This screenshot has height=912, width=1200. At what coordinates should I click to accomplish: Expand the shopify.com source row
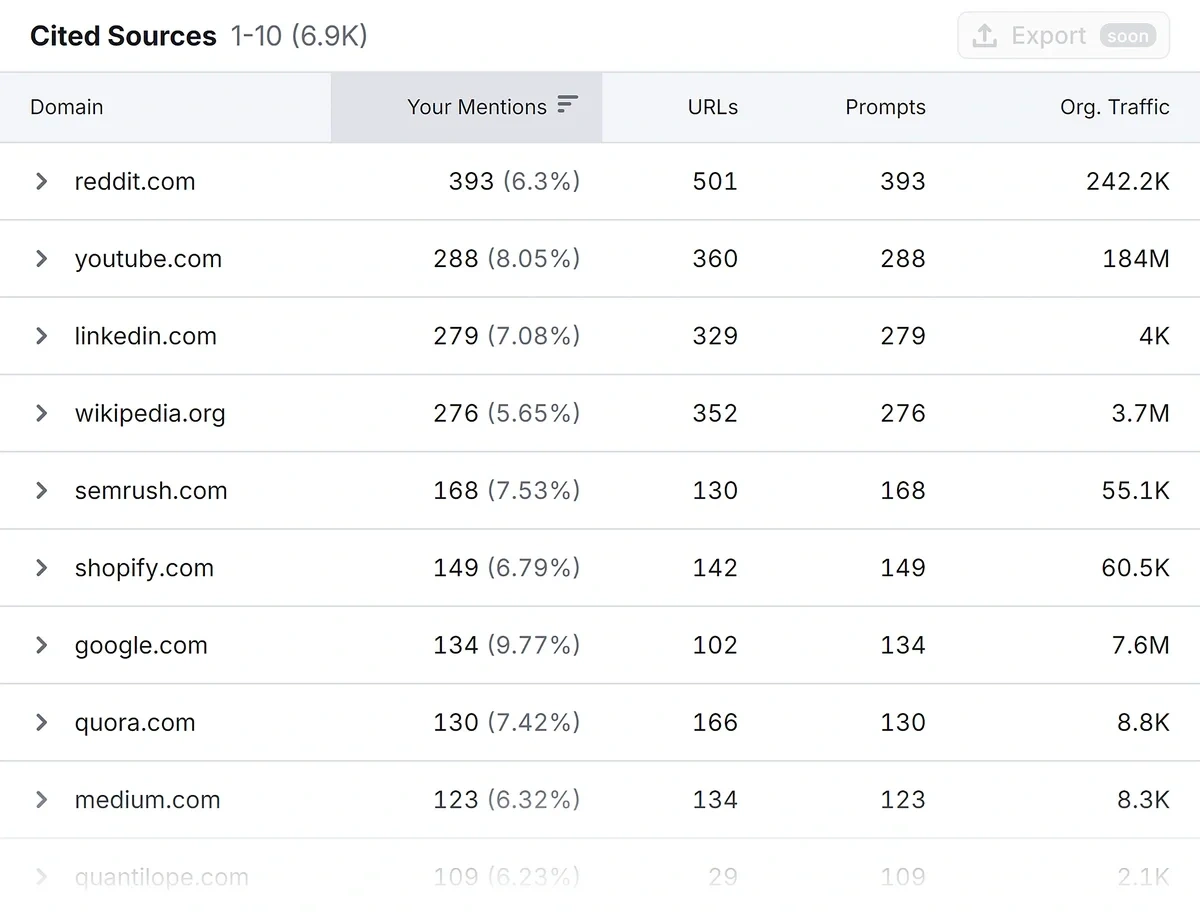click(40, 568)
